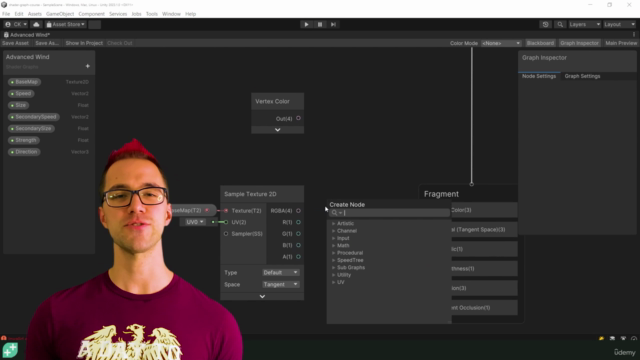The height and width of the screenshot is (360, 640).
Task: Open the Tools menu
Action: pyautogui.click(x=152, y=14)
